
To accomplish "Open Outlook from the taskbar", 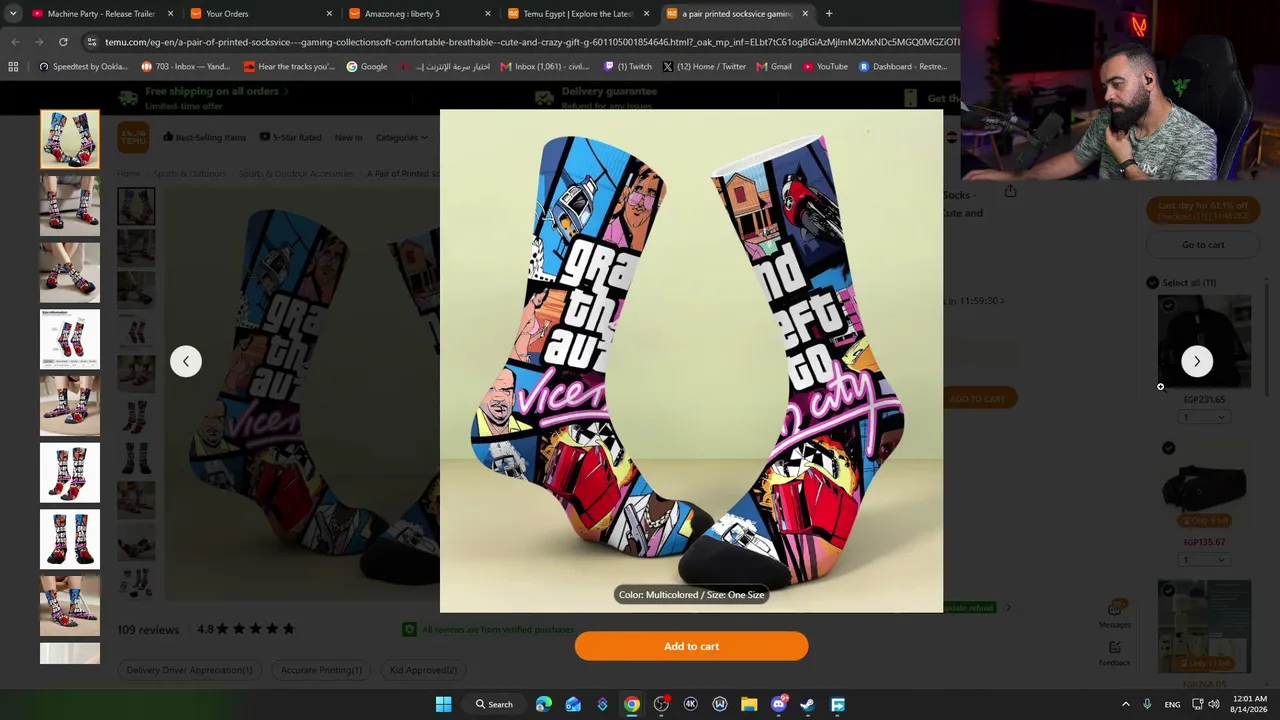I will pyautogui.click(x=573, y=704).
